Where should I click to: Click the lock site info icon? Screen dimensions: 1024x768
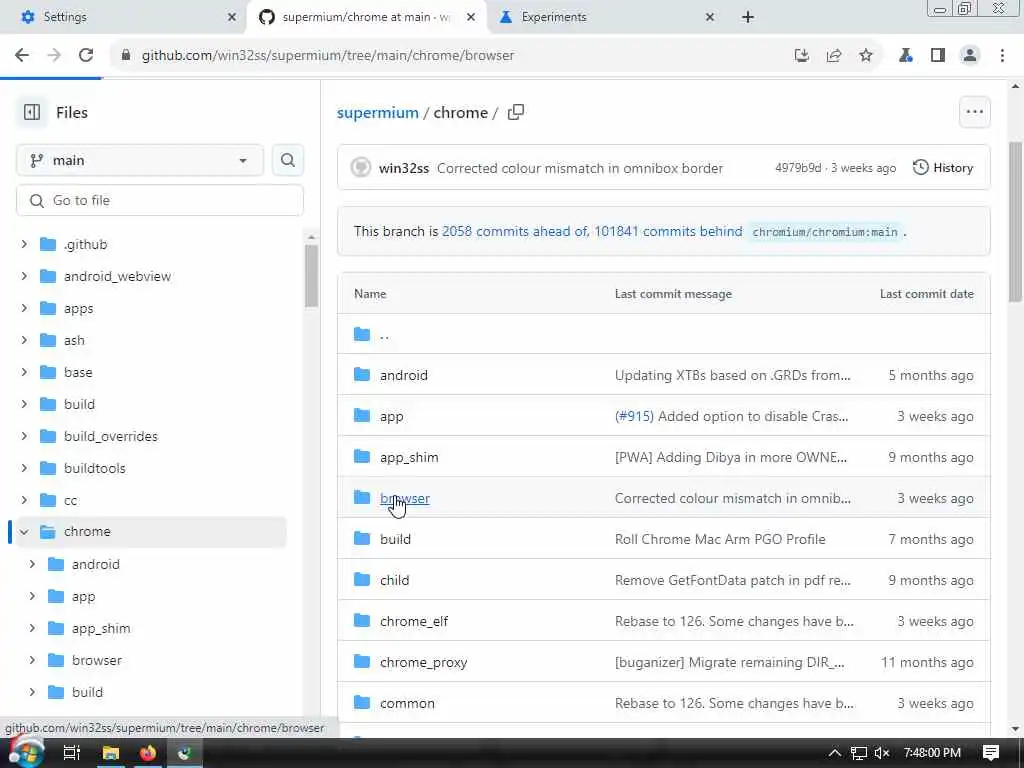[x=126, y=56]
